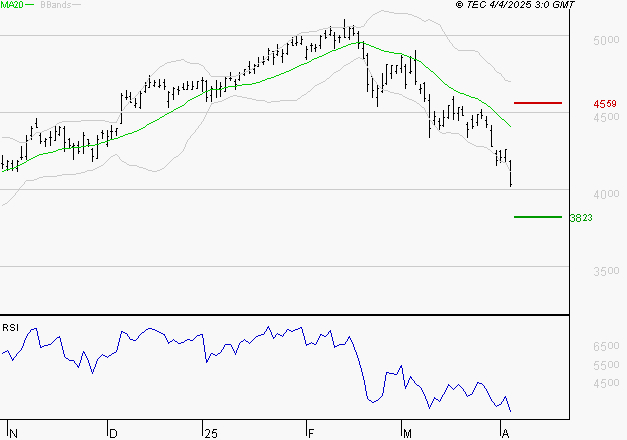
Task: Click the 4500 price axis label
Action: click(x=606, y=117)
